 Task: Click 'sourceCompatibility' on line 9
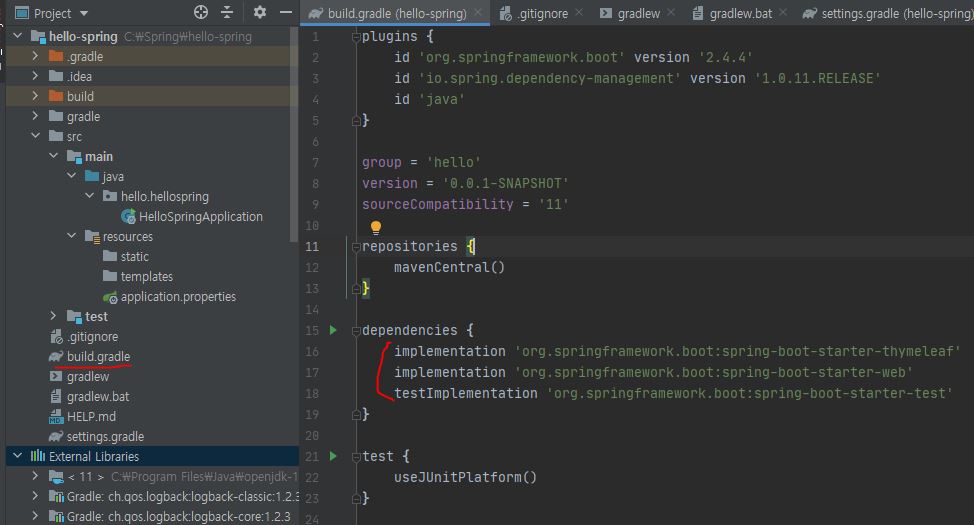438,204
